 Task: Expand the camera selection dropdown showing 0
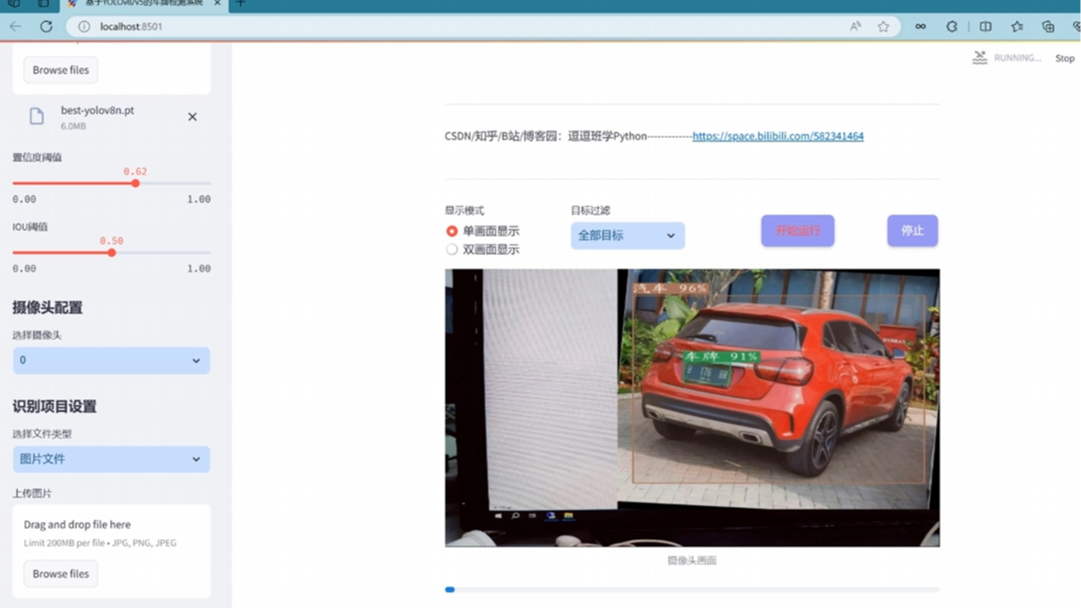coord(111,361)
